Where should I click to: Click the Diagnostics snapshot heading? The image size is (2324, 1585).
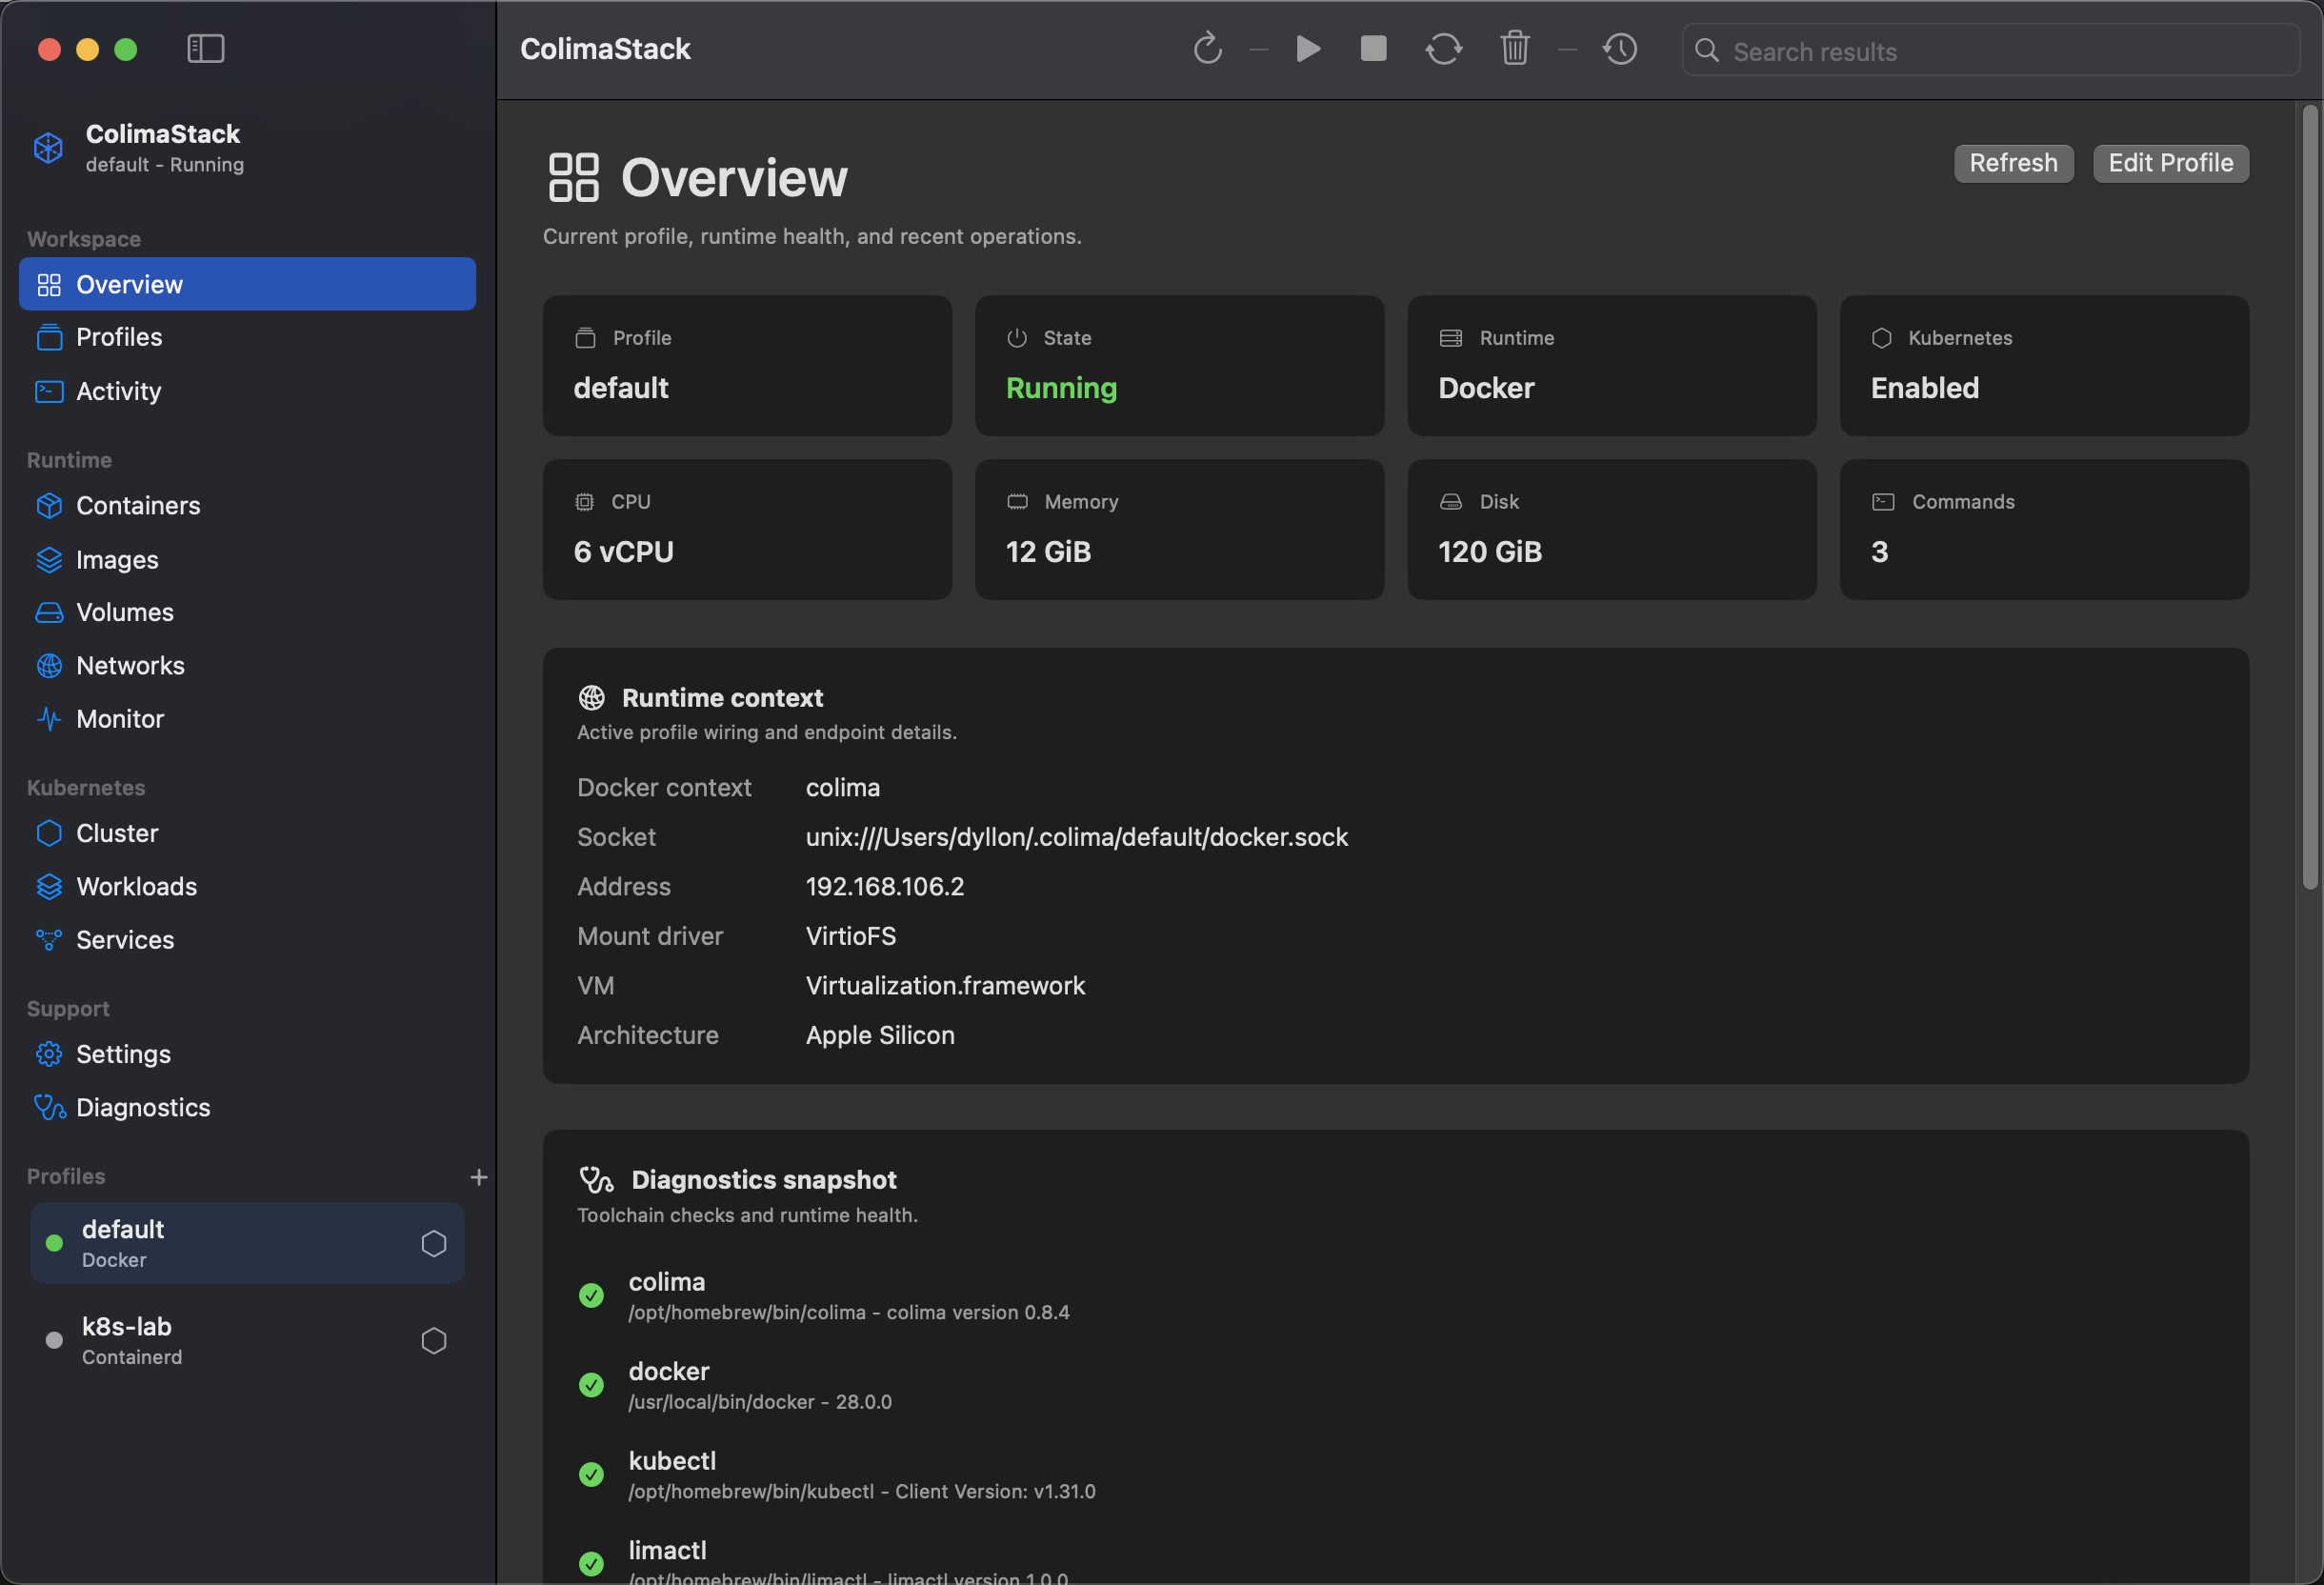tap(764, 1180)
